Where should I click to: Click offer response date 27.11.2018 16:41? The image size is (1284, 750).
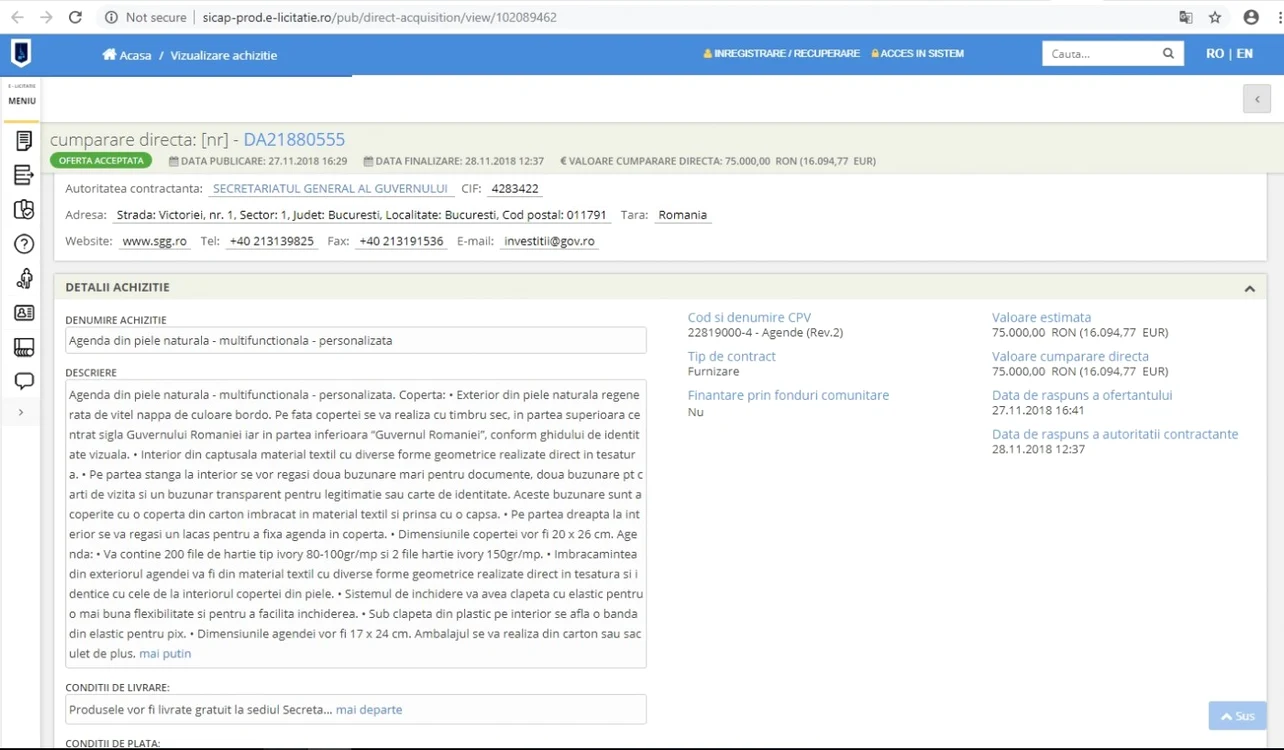coord(1037,411)
